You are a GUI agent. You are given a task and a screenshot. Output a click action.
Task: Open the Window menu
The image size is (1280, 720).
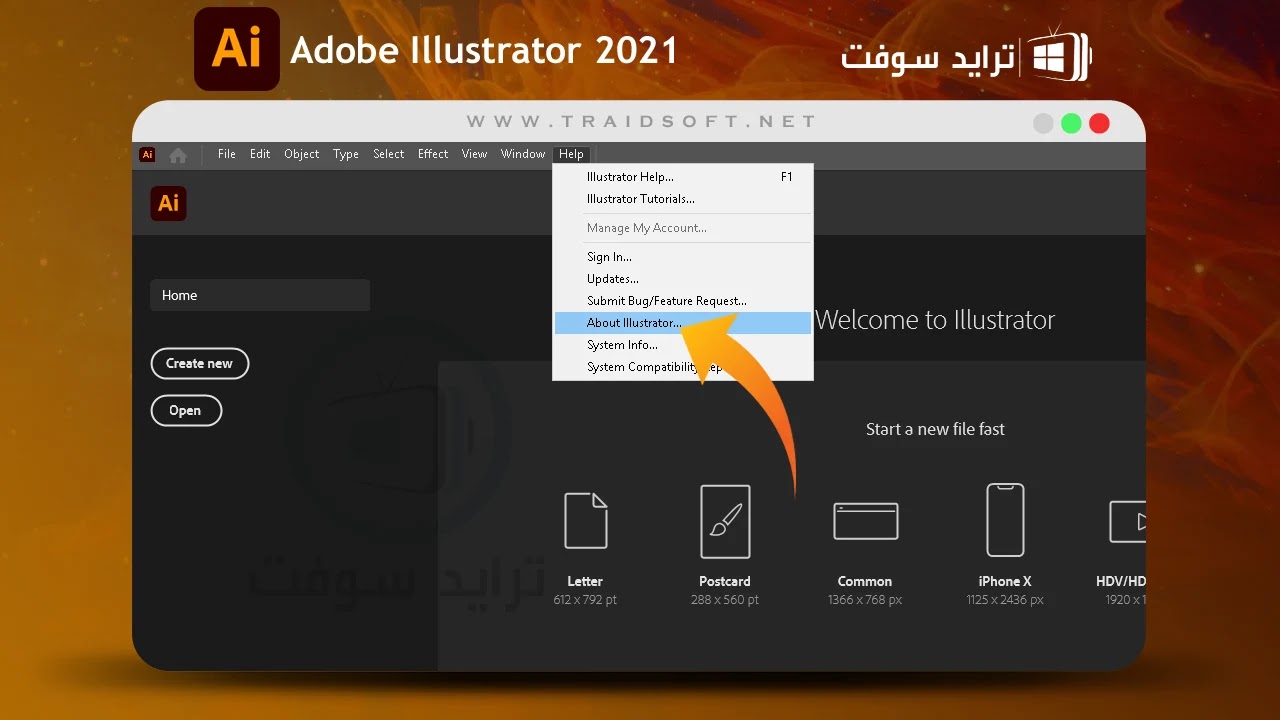523,154
